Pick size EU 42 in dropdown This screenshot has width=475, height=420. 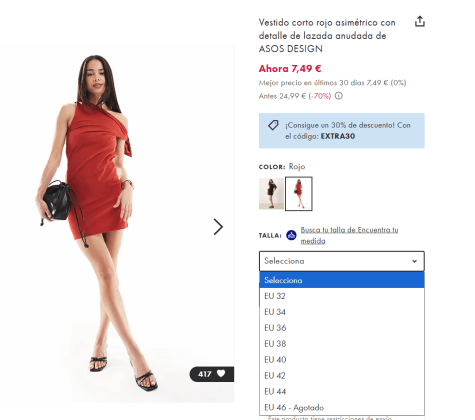pos(342,376)
